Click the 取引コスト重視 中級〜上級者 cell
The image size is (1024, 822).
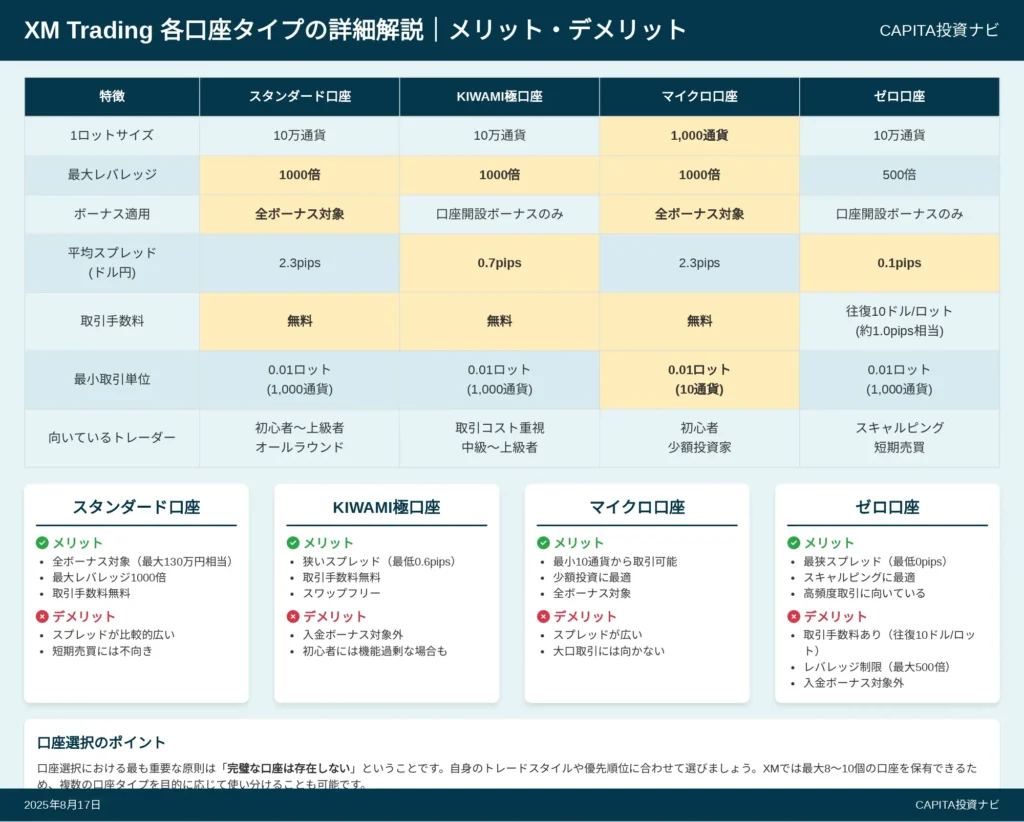[500, 437]
